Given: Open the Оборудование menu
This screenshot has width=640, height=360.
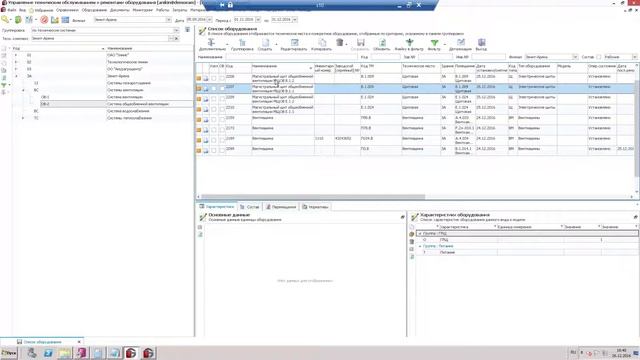Looking at the screenshot, I should click(x=94, y=10).
